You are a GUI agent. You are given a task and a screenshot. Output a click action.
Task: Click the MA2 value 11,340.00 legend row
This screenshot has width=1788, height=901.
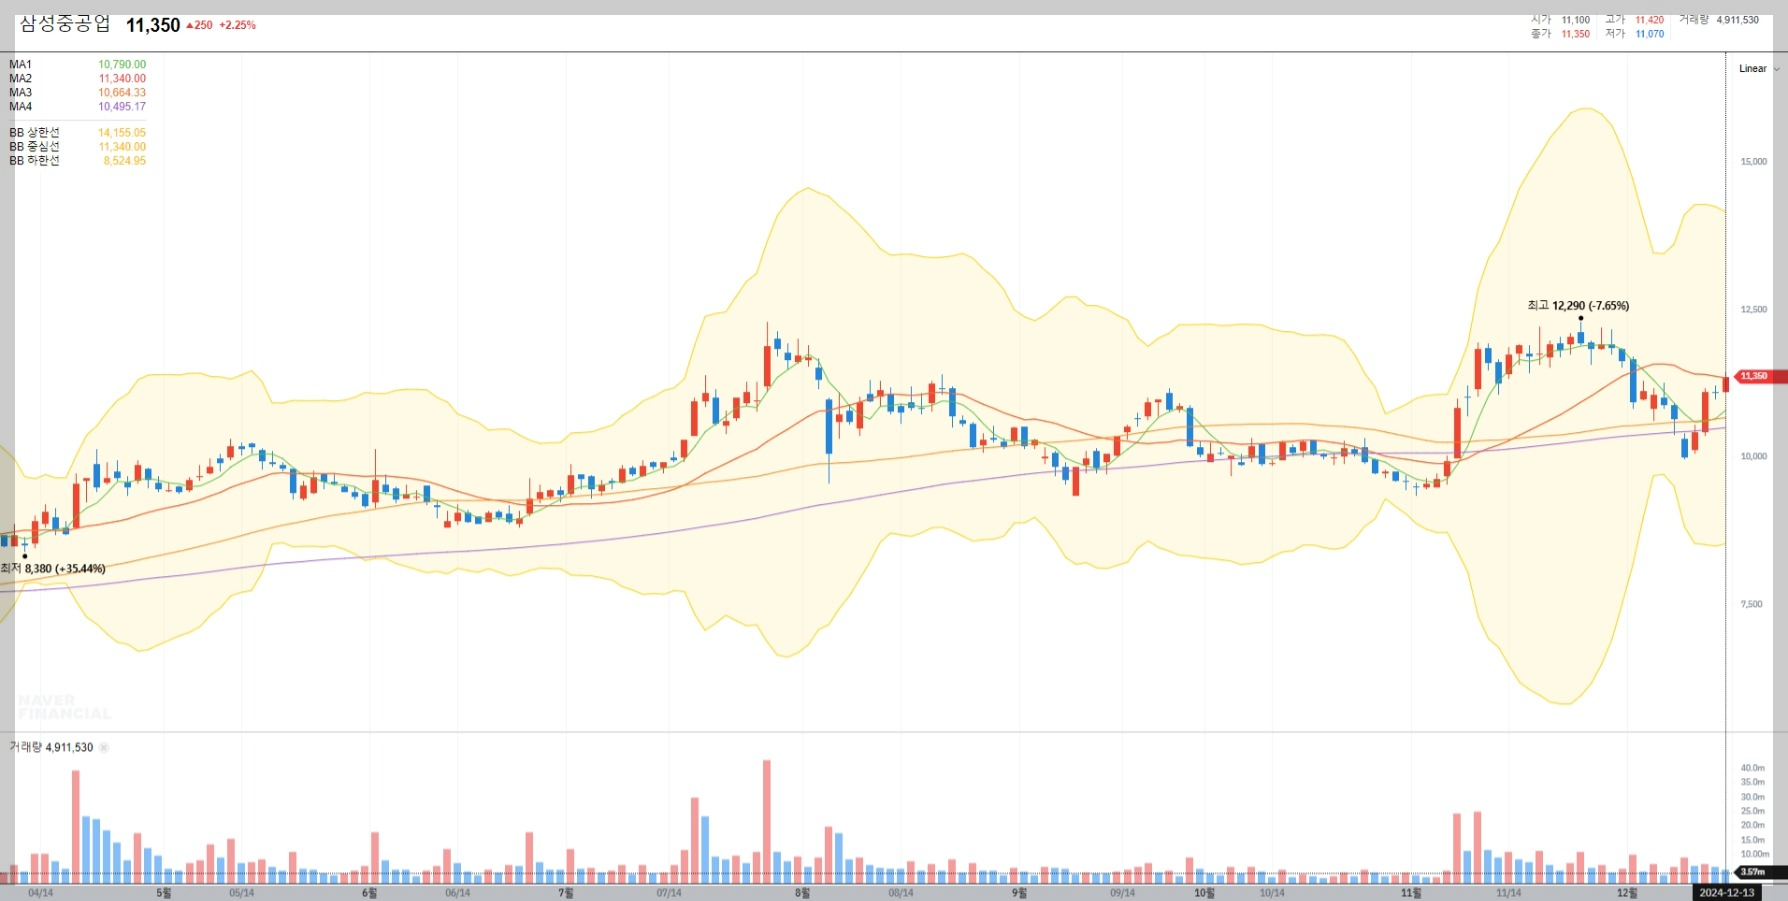(x=78, y=78)
